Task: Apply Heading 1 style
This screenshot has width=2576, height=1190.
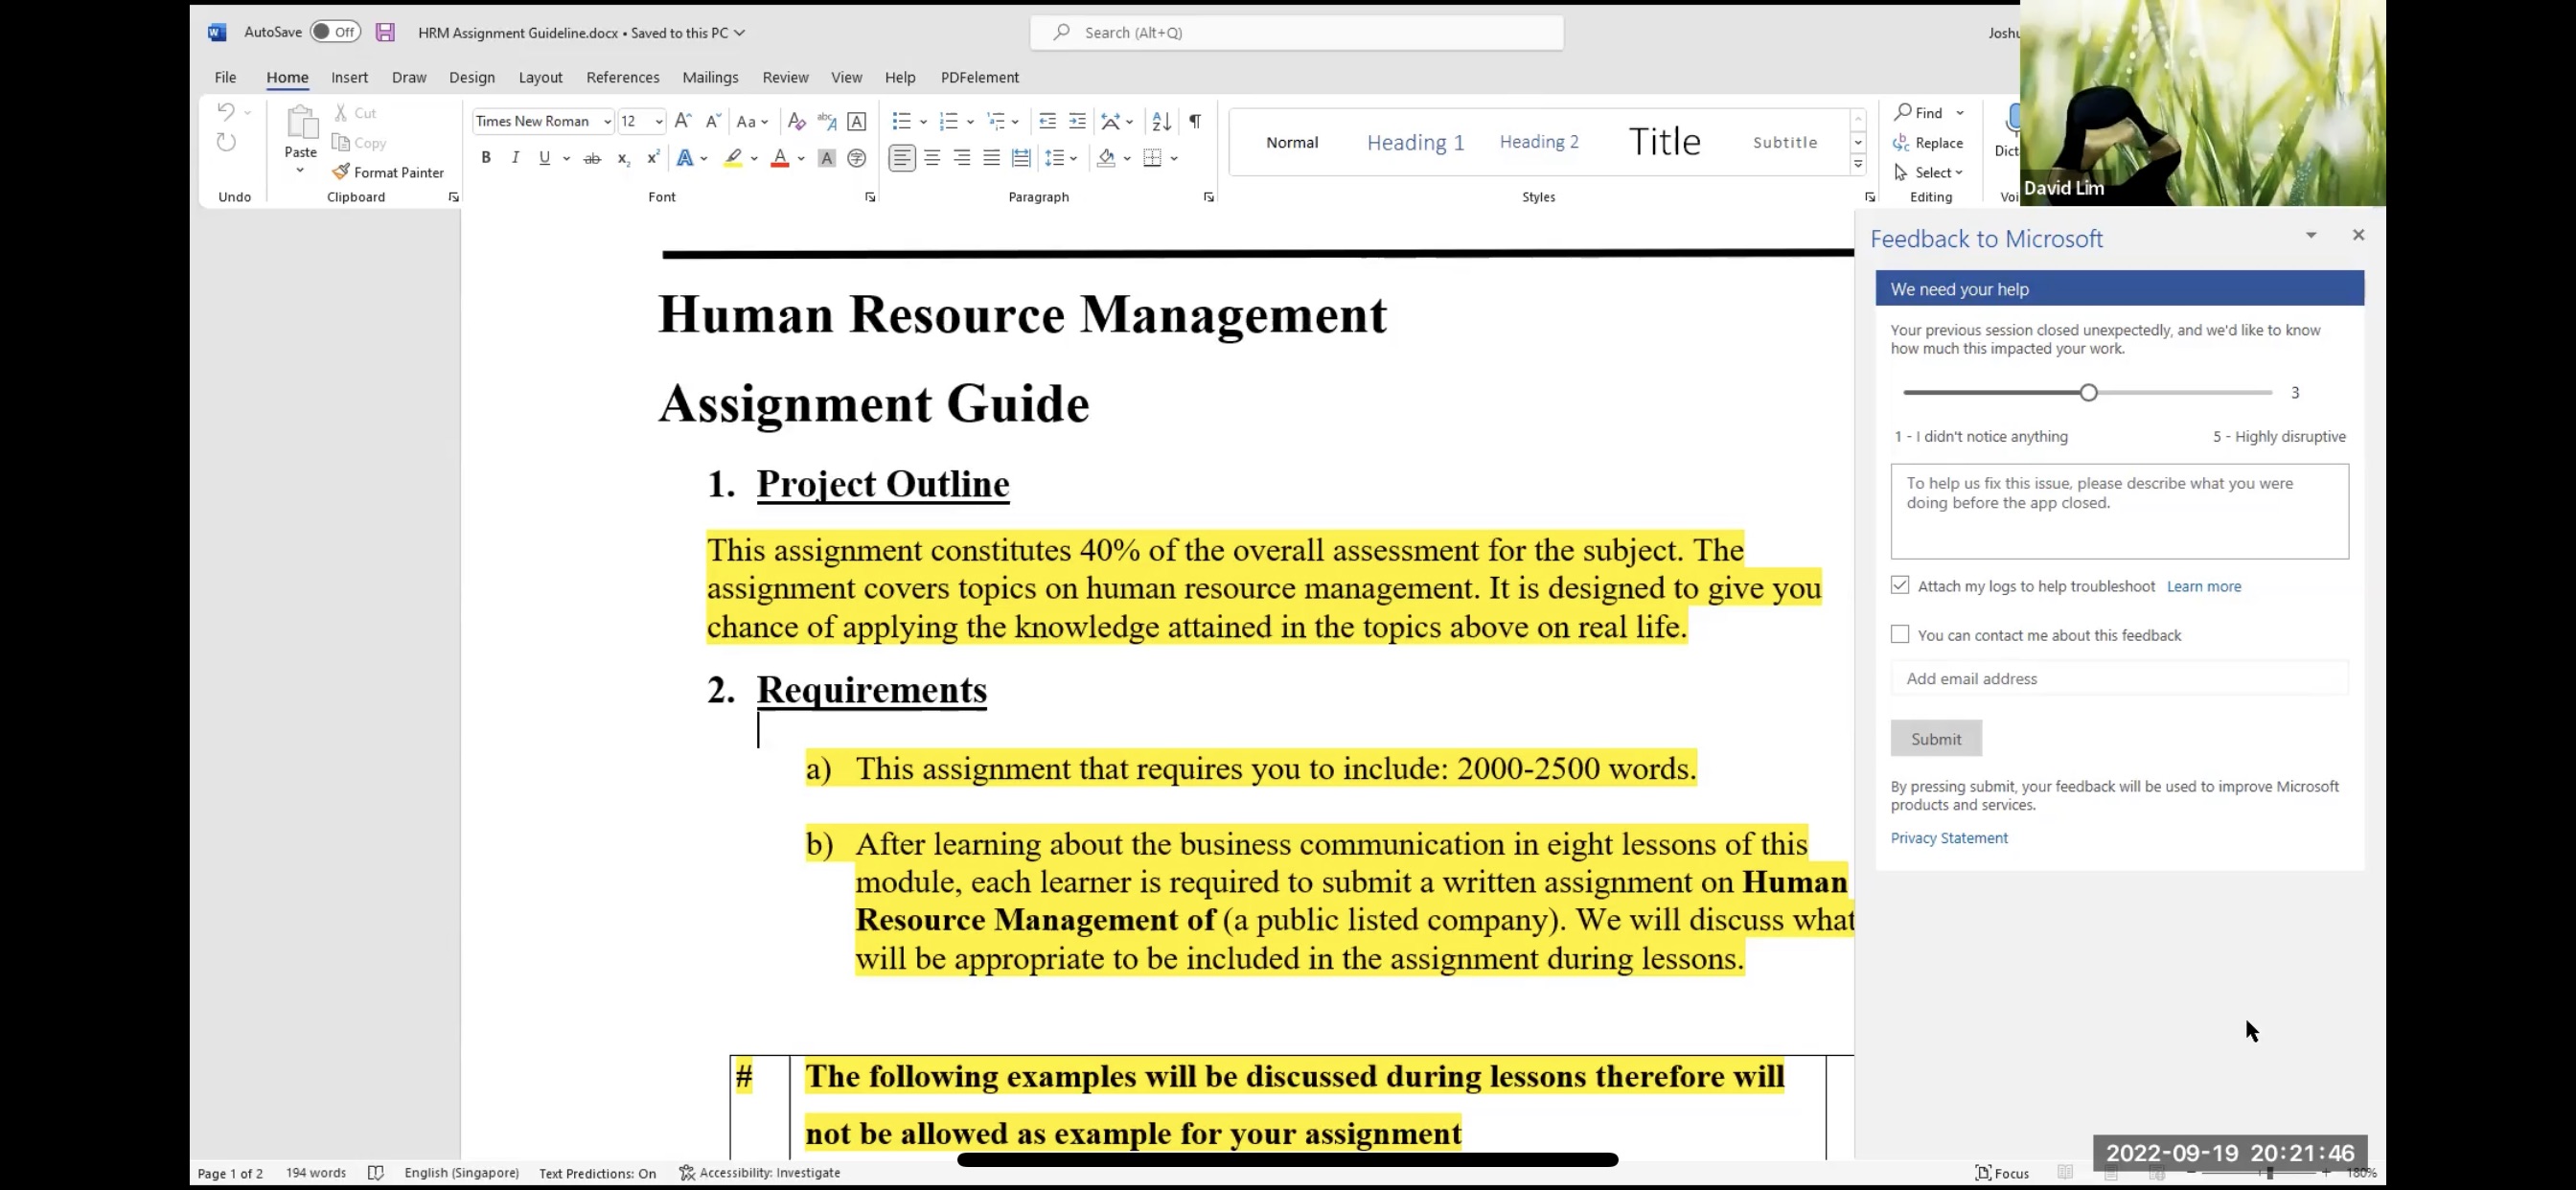Action: point(1415,142)
